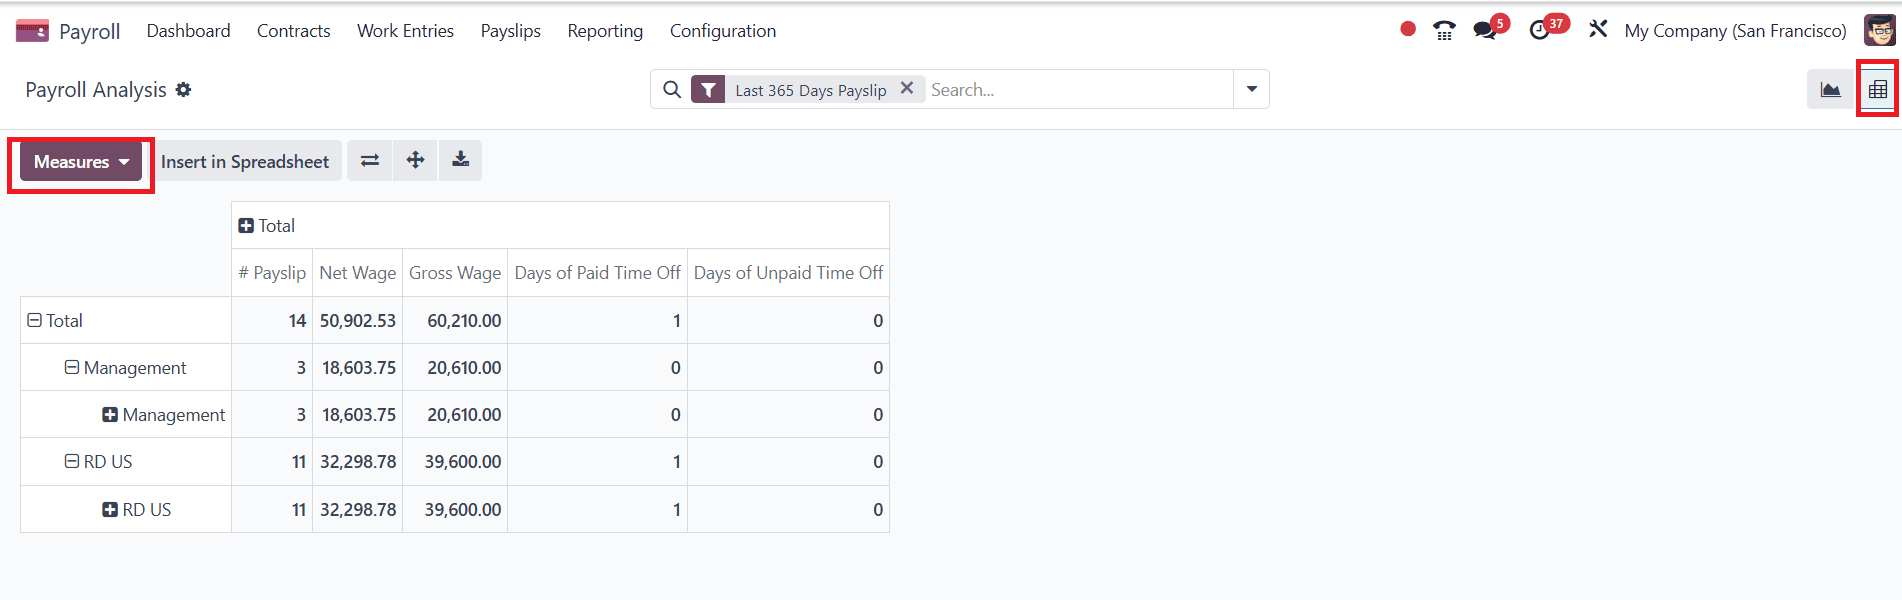Click in the Search input field
Screen dimensions: 1902x600
(1078, 90)
